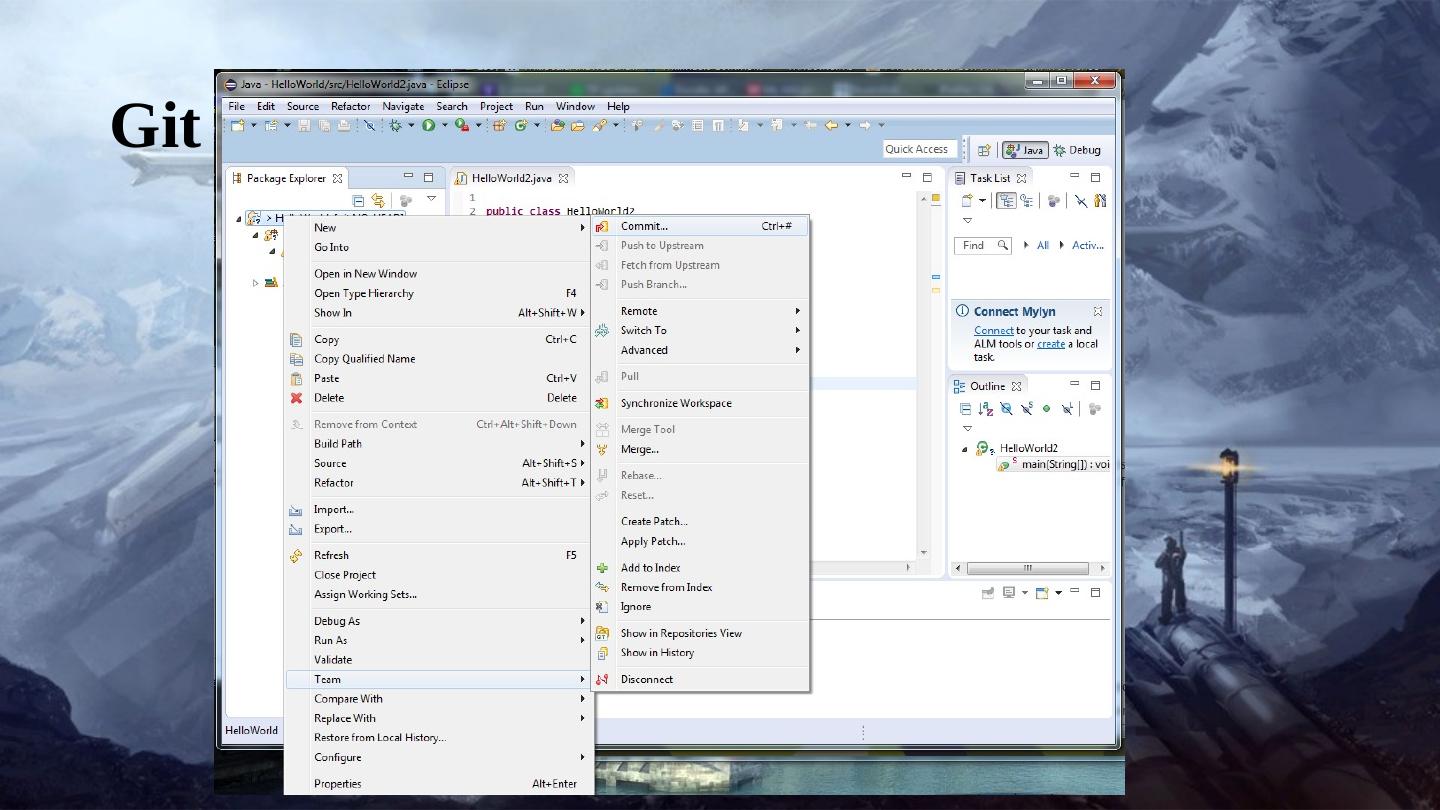Click the Open Perspective icon
The image size is (1440, 810).
984,150
